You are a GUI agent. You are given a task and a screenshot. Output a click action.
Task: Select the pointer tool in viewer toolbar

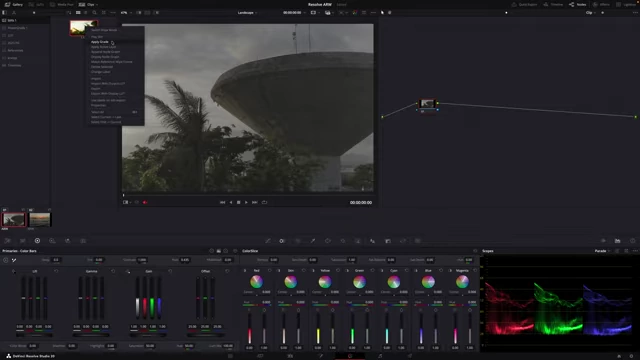(382, 13)
